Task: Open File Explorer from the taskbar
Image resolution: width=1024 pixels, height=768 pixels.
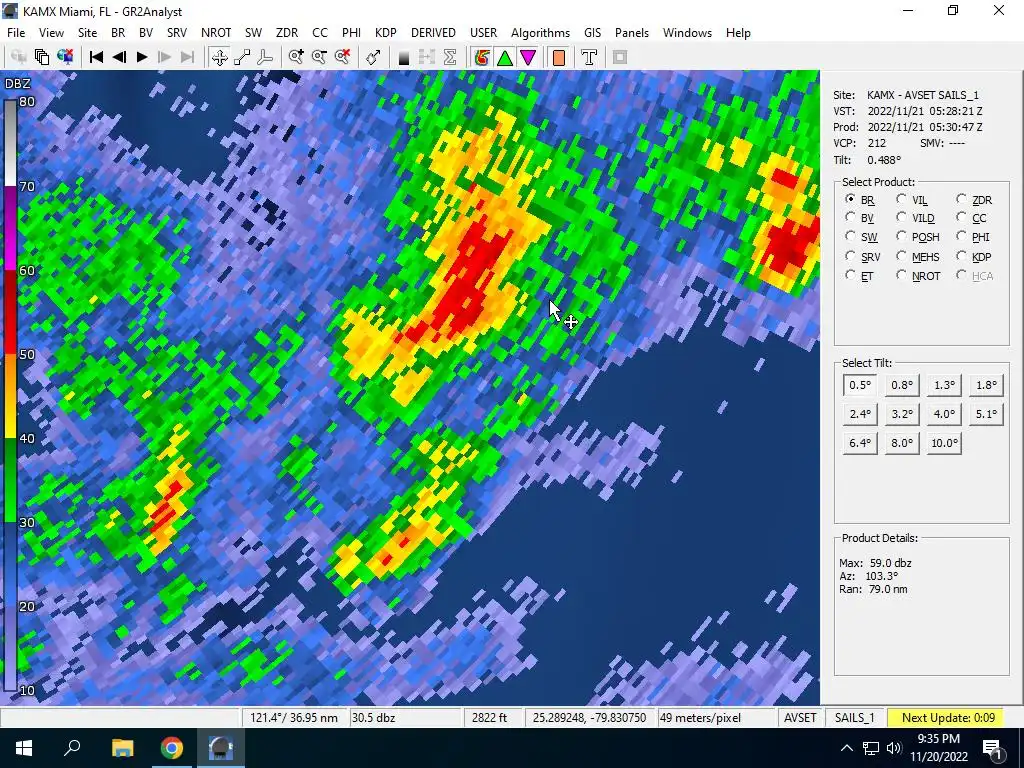Action: click(x=122, y=748)
